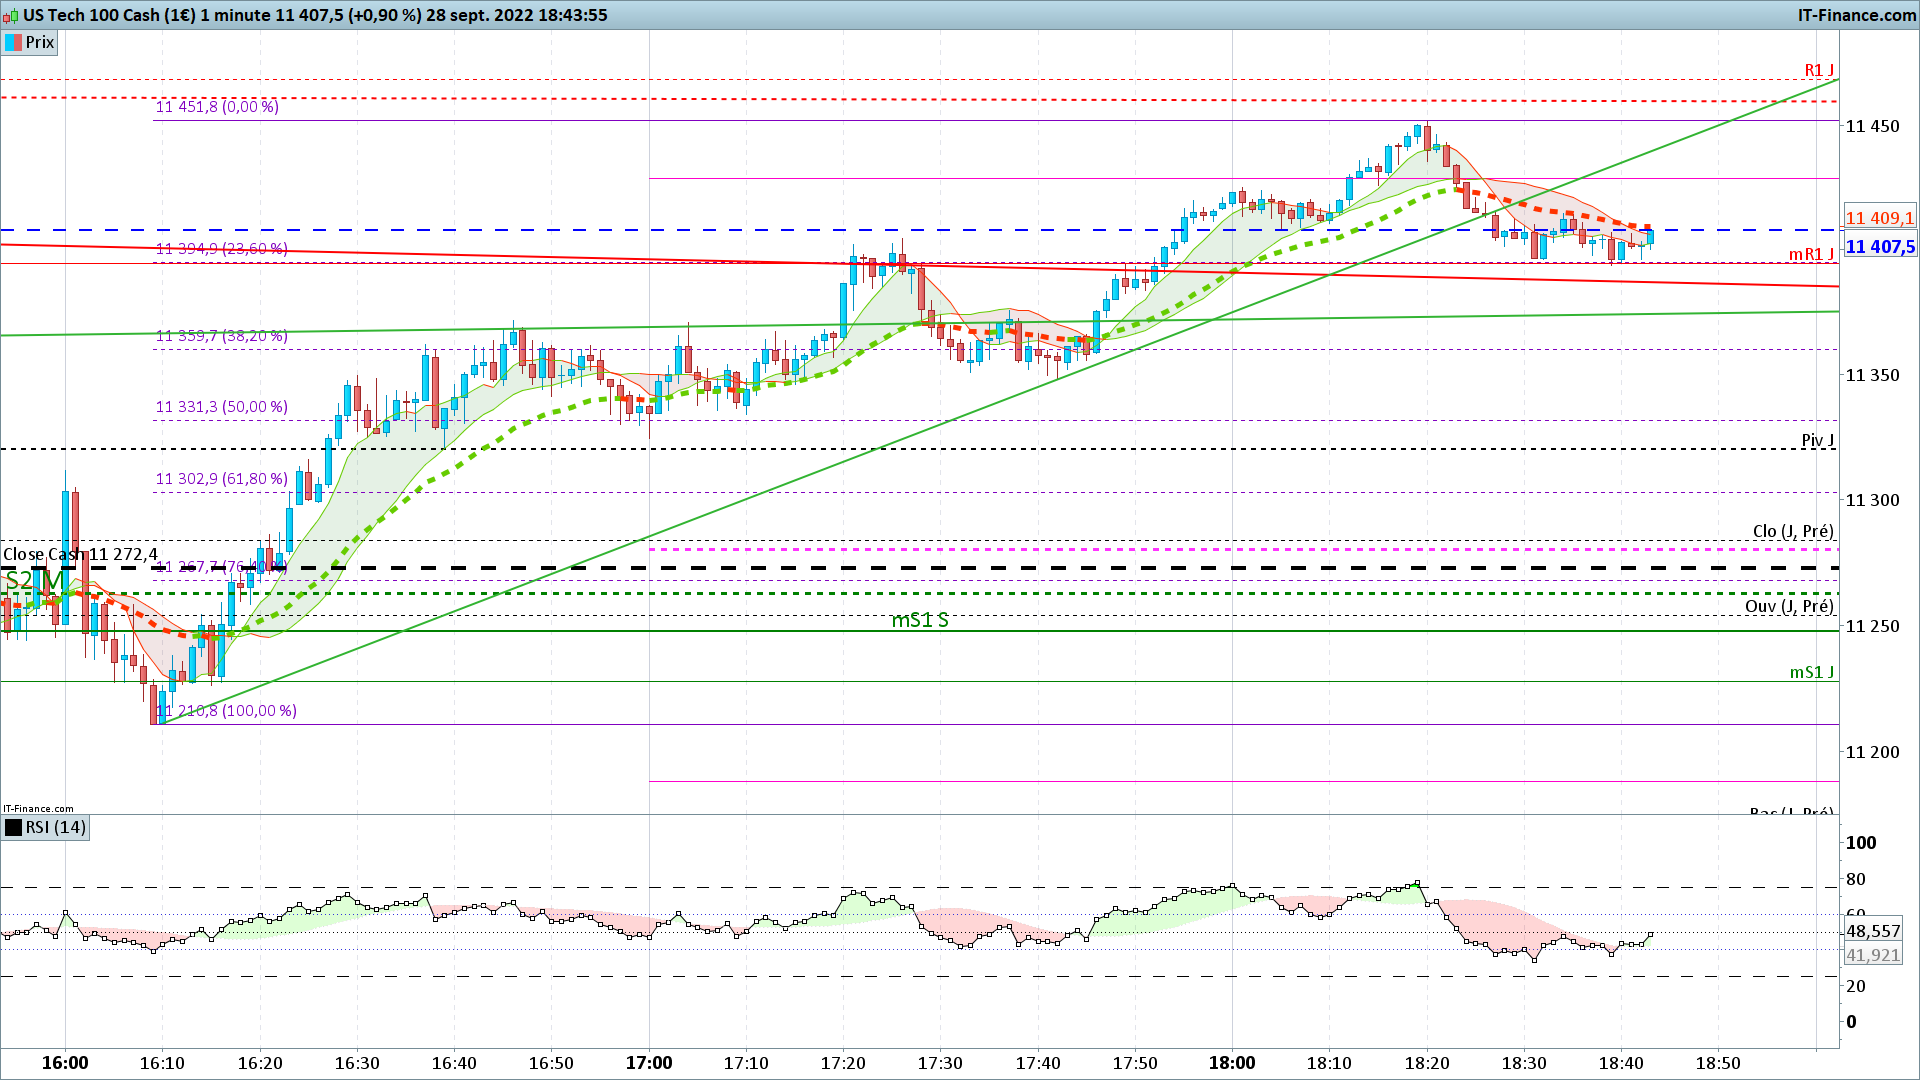1920x1080 pixels.
Task: Select the Piv J pivot label
Action: point(1818,441)
